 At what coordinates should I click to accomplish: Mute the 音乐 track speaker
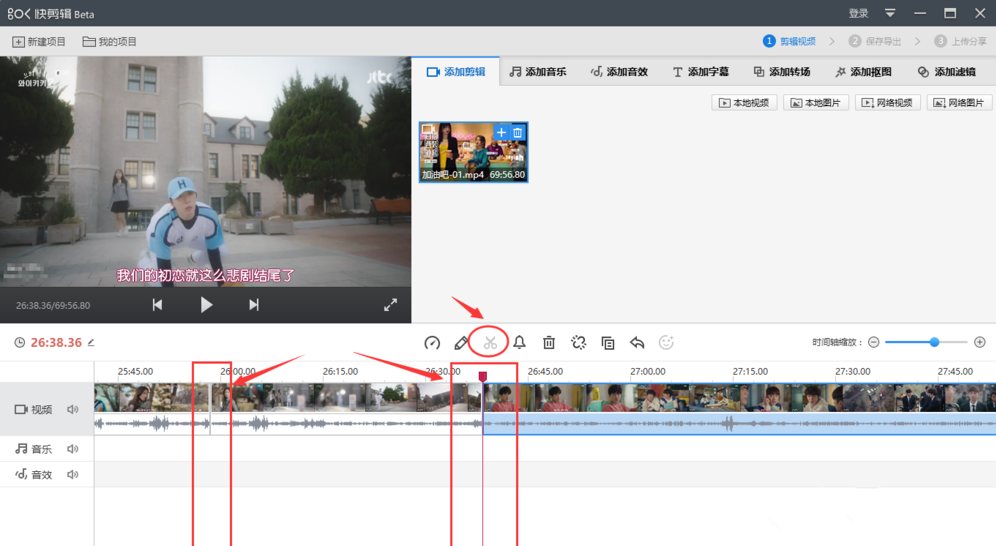tap(73, 449)
